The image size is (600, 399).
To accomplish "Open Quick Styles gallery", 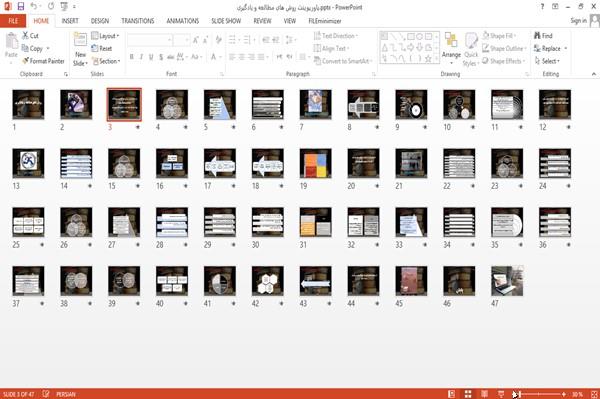I will coord(470,50).
